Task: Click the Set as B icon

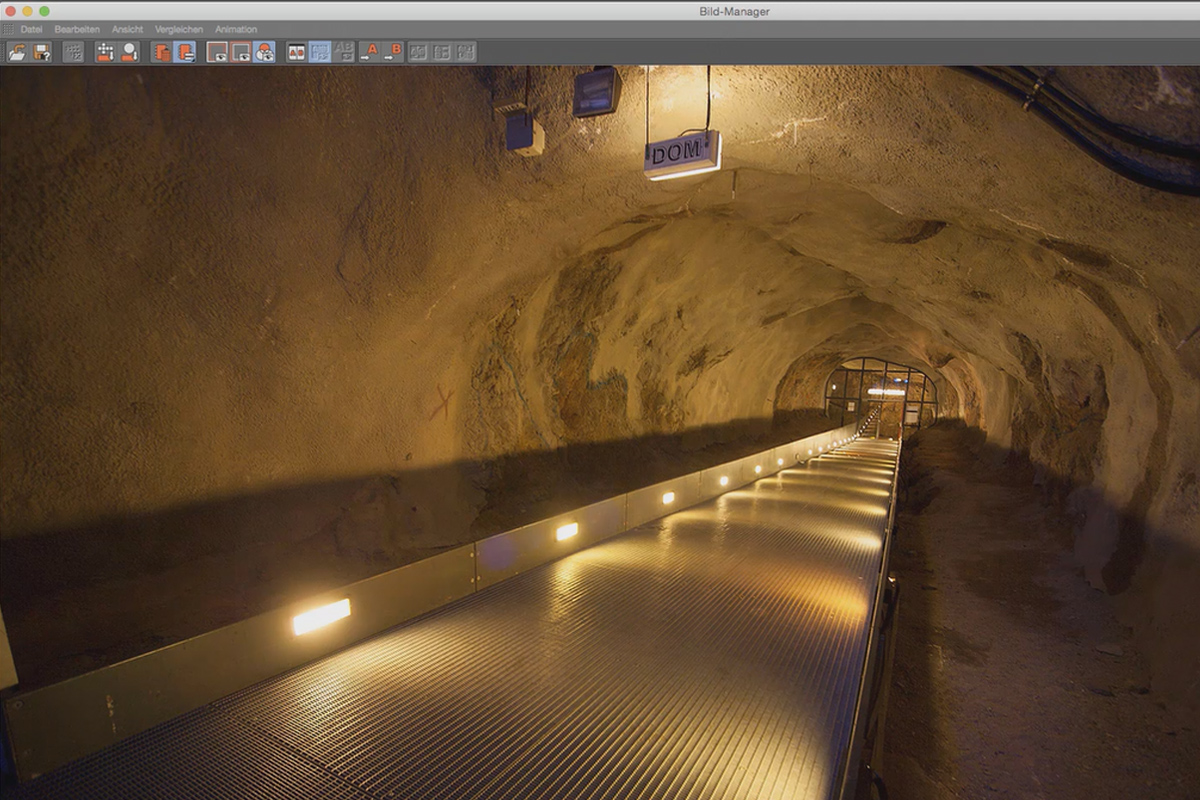Action: [393, 52]
